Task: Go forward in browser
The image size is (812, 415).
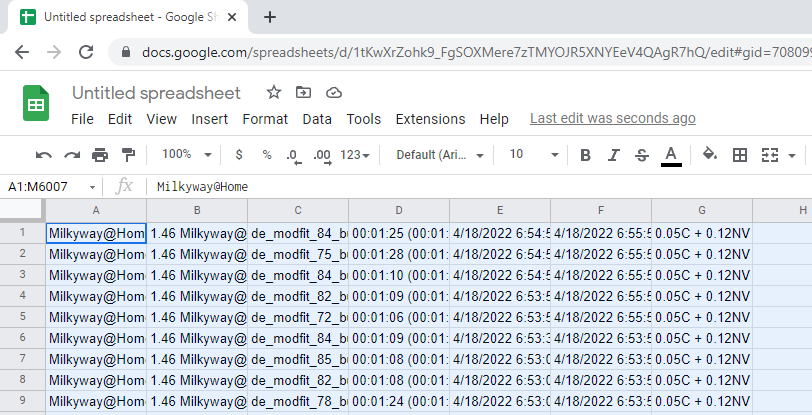Action: 54,52
